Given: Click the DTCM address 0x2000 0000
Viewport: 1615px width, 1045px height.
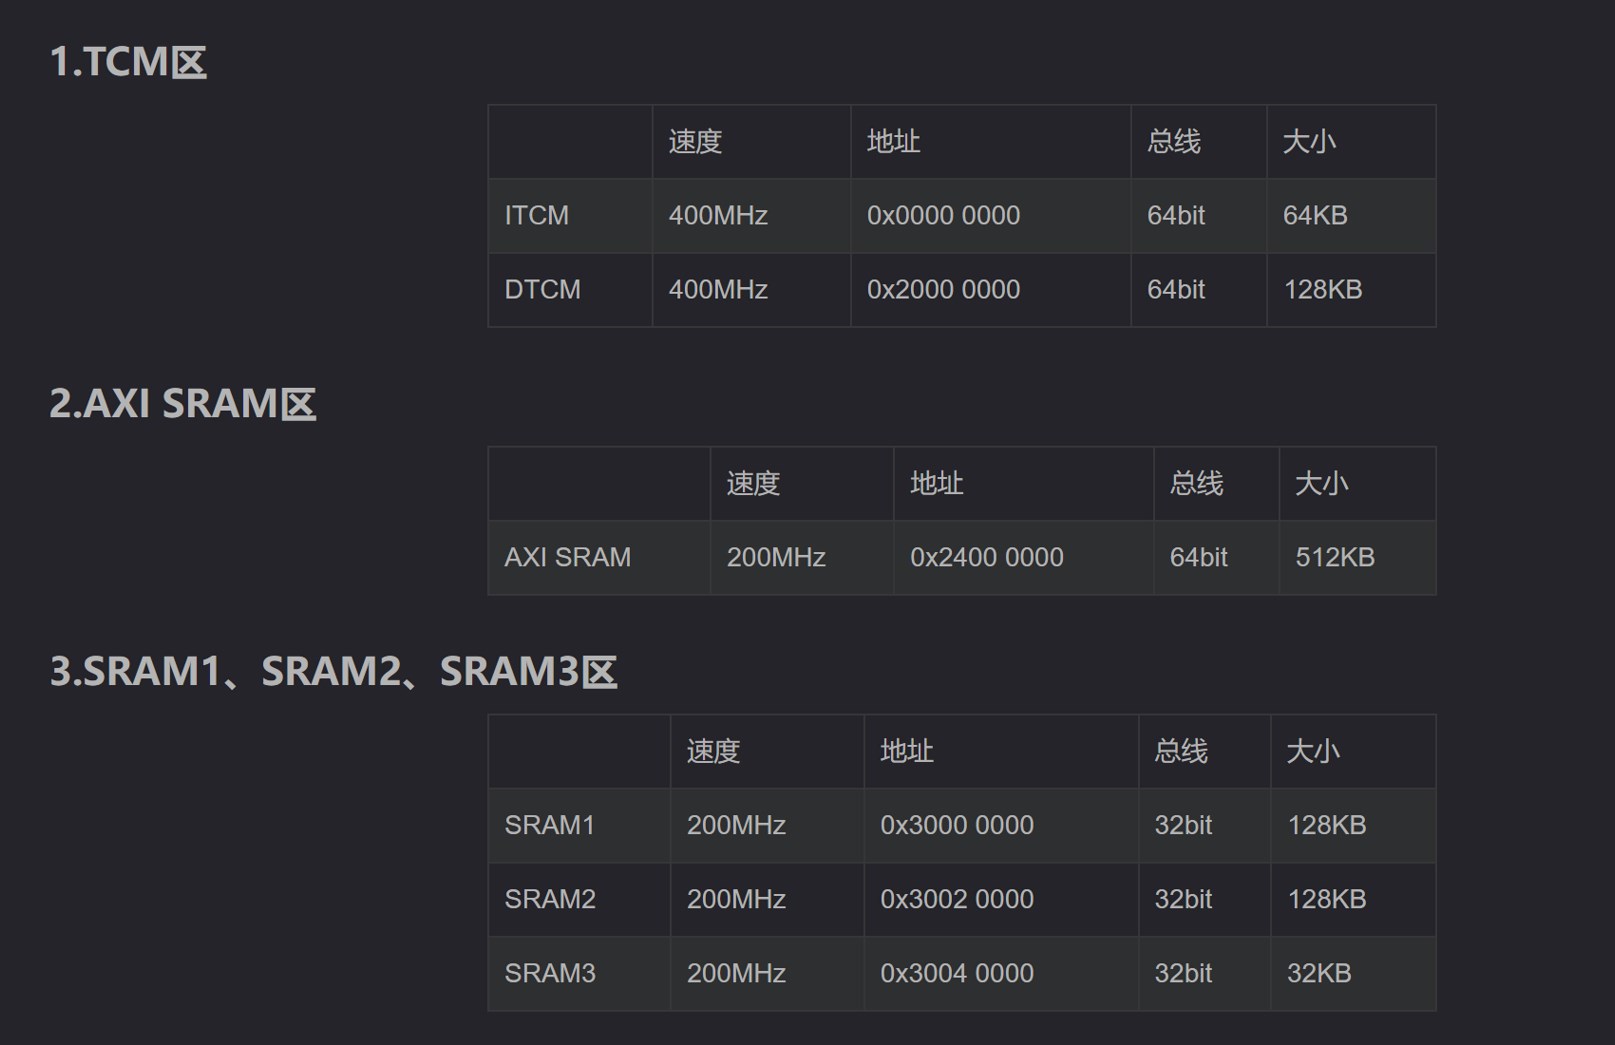Looking at the screenshot, I should tap(943, 290).
